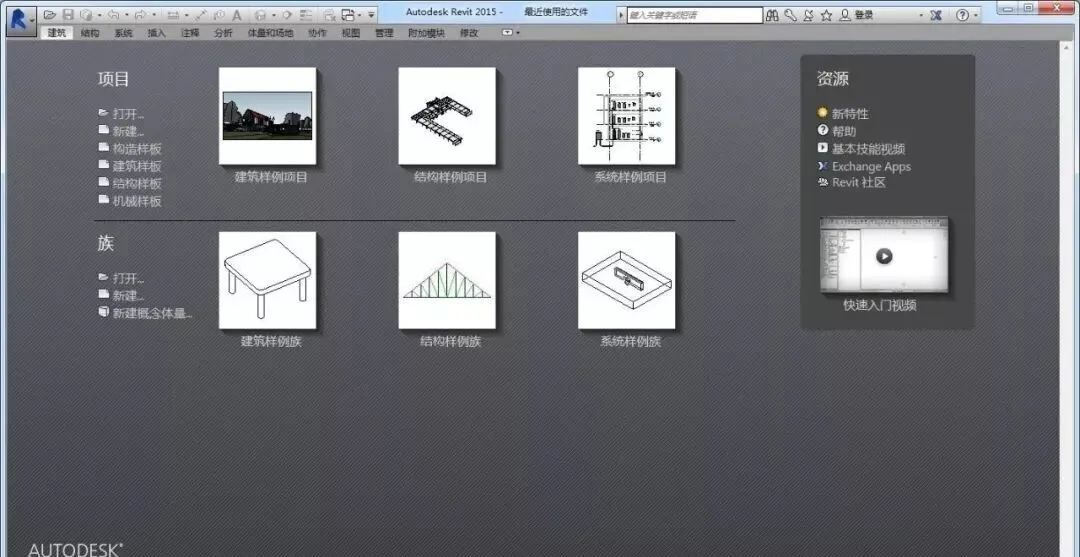The height and width of the screenshot is (557, 1080).
Task: Open the 3D View dropdown arrow
Action: point(273,15)
